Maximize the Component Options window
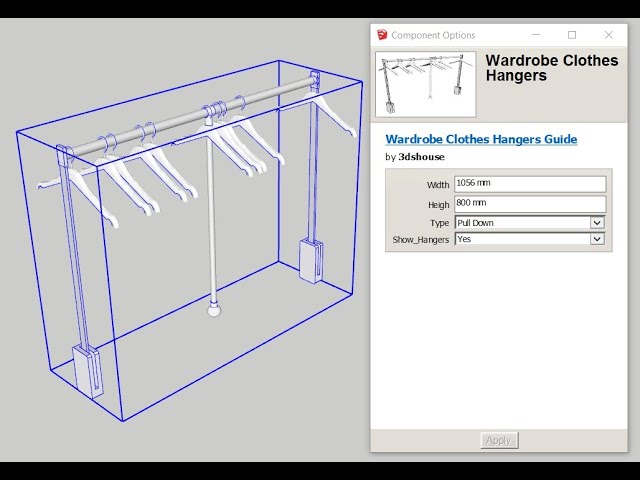Viewport: 640px width, 480px height. [x=572, y=35]
